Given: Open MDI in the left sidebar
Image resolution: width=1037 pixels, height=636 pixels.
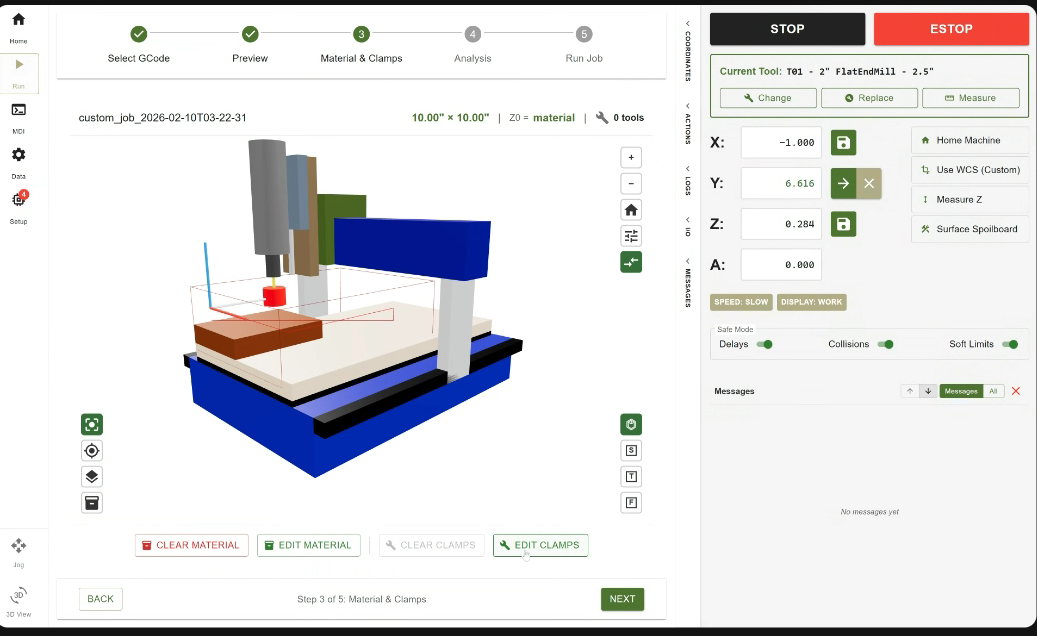Looking at the screenshot, I should pos(18,115).
